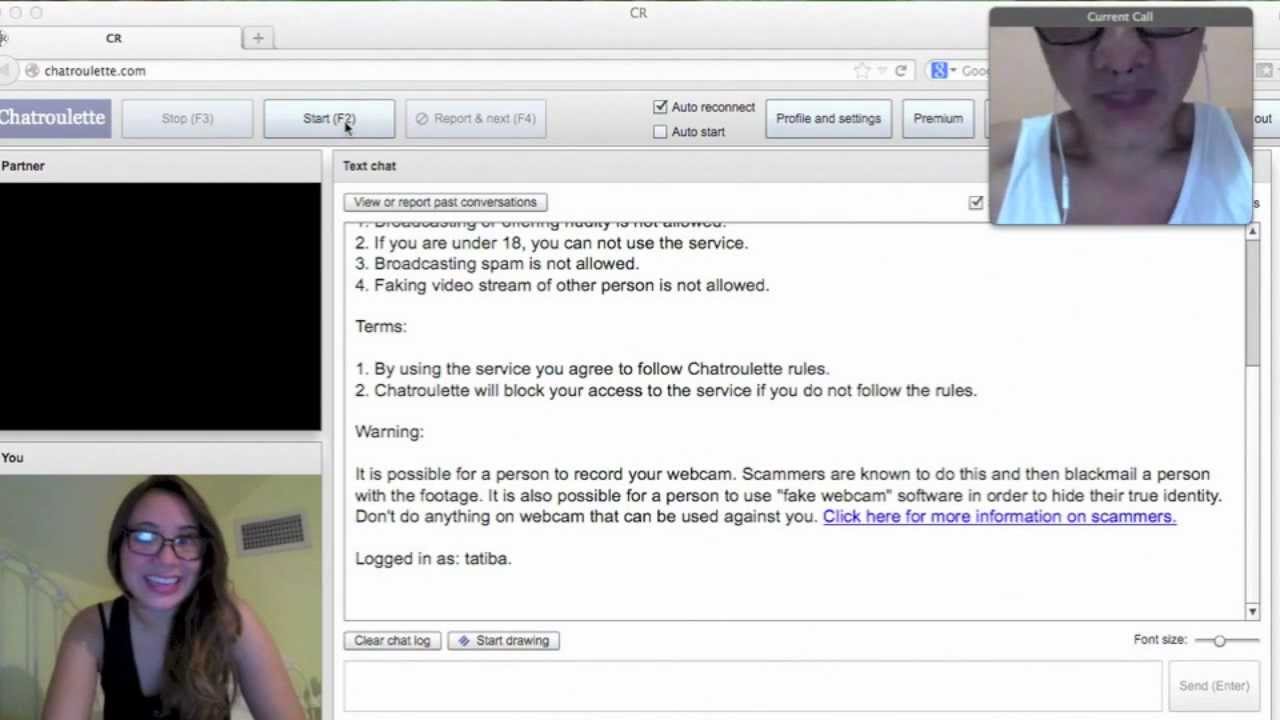Click 'Current Call' title bar

1120,16
